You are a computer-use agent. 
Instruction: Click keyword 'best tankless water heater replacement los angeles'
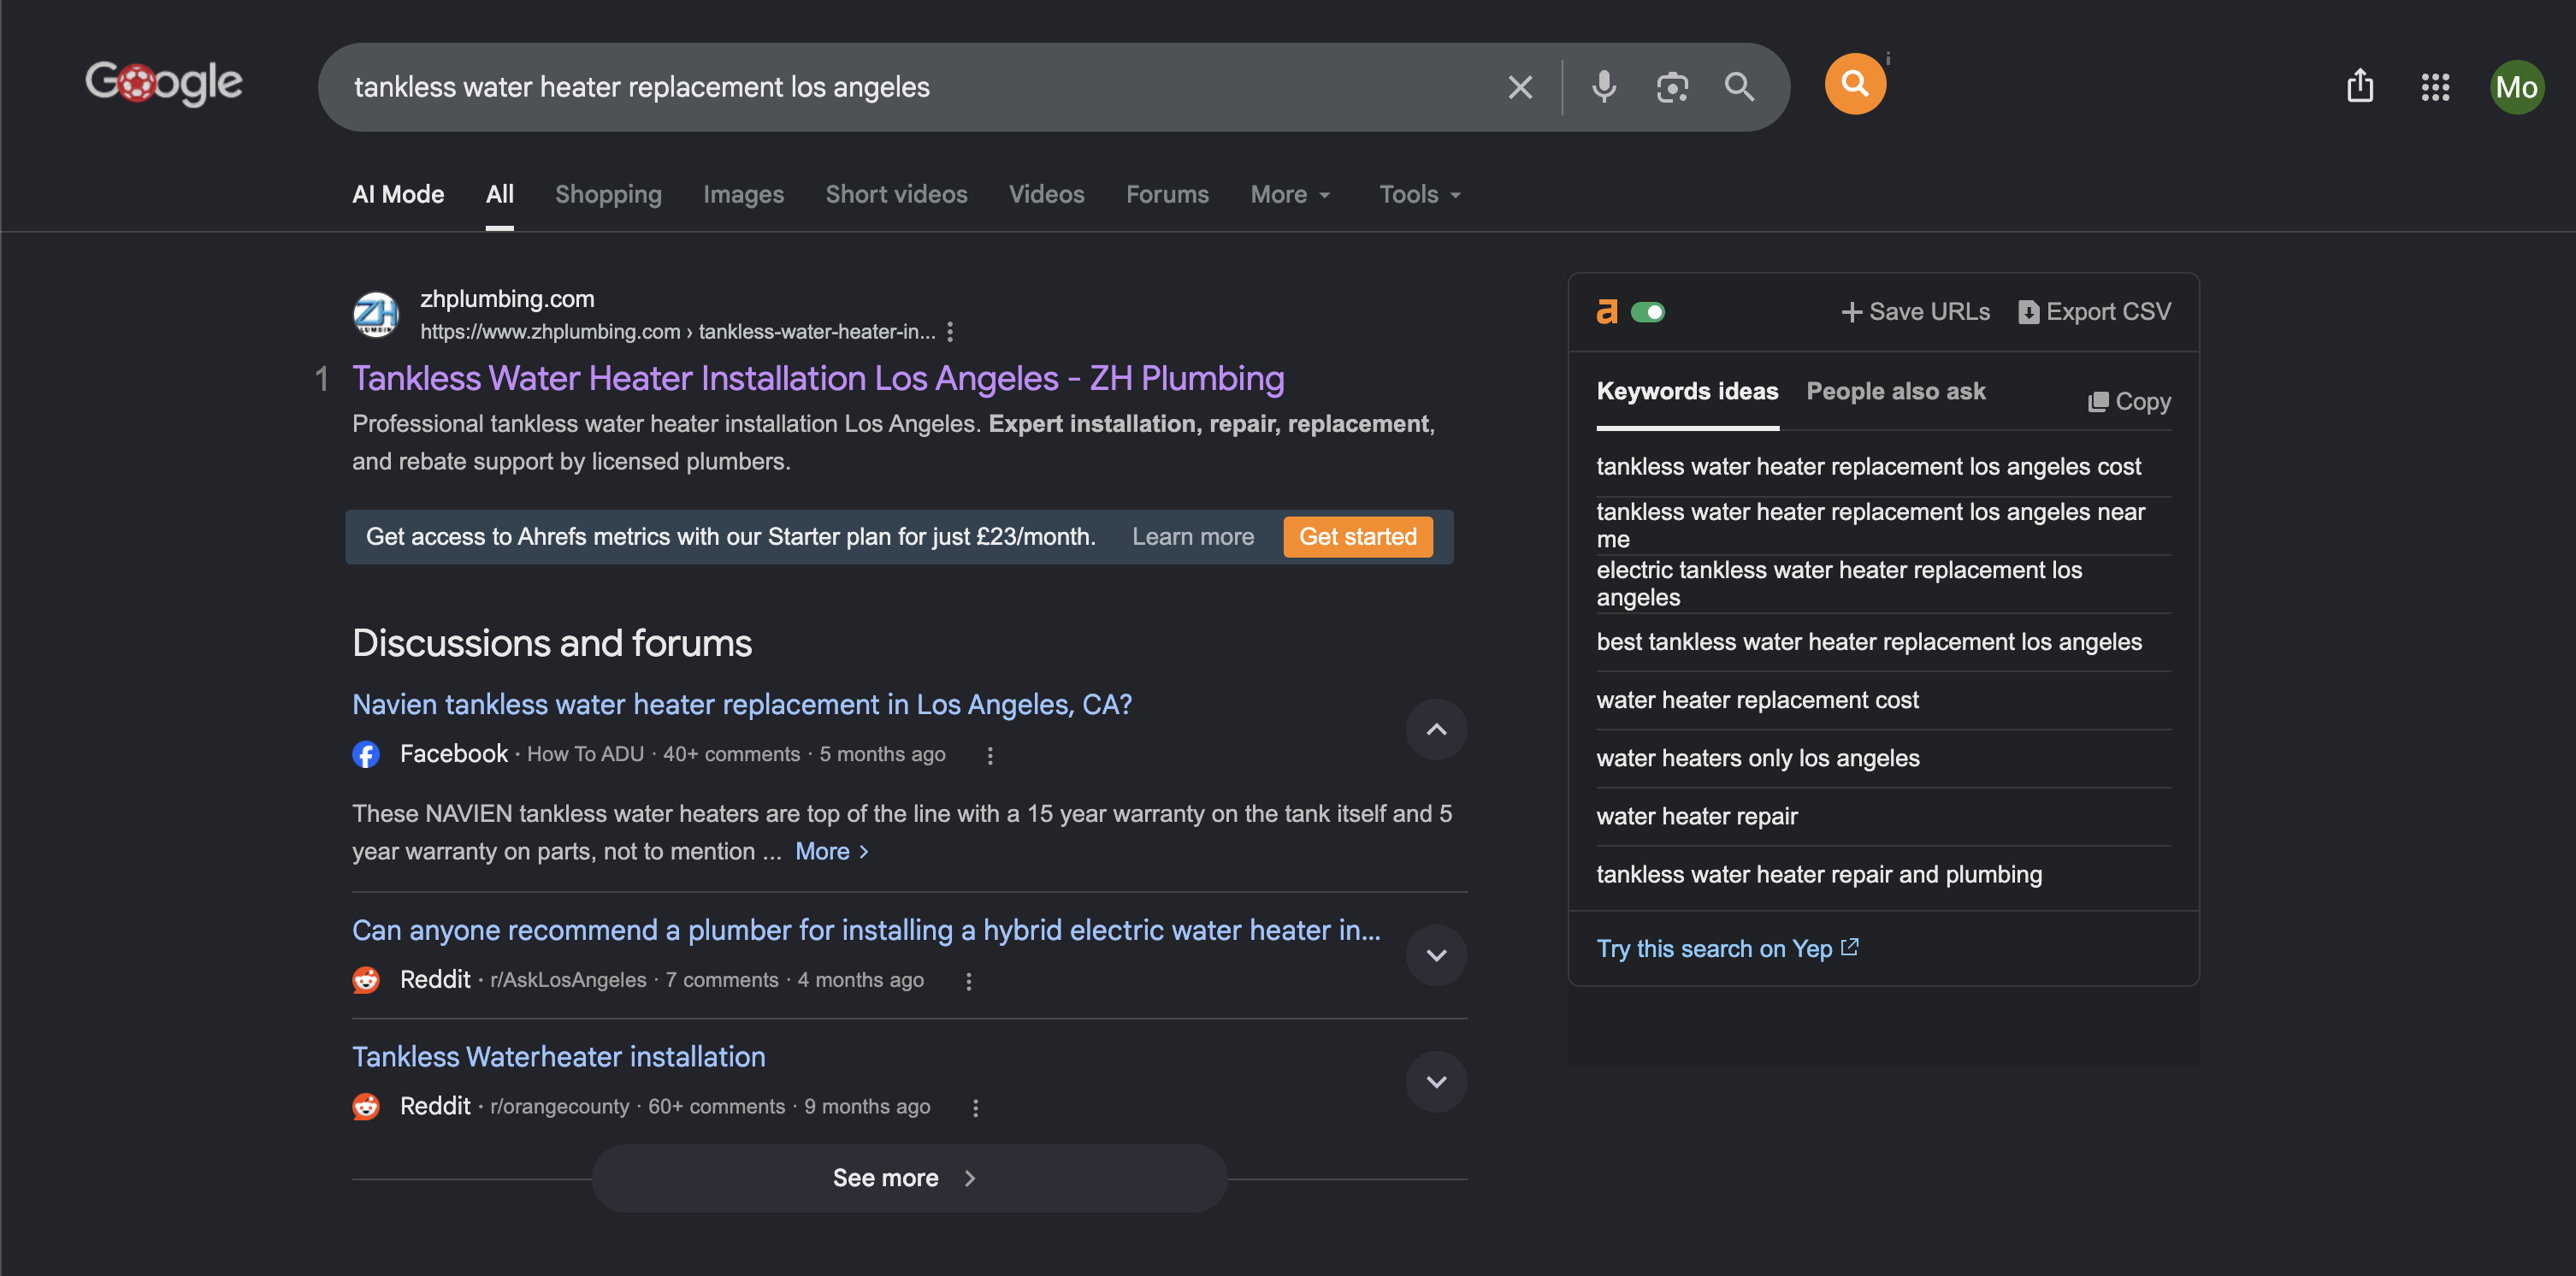(1868, 642)
